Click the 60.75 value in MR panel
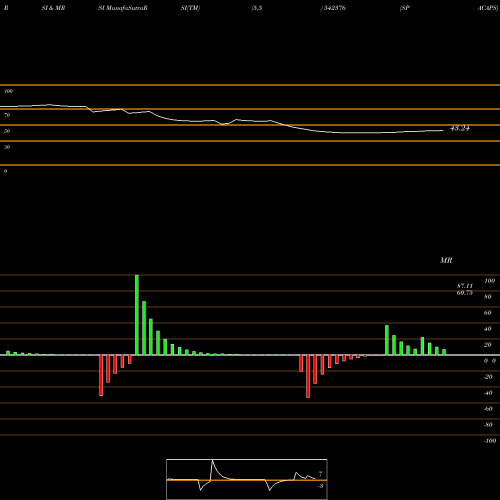The image size is (500, 500). coord(465,293)
